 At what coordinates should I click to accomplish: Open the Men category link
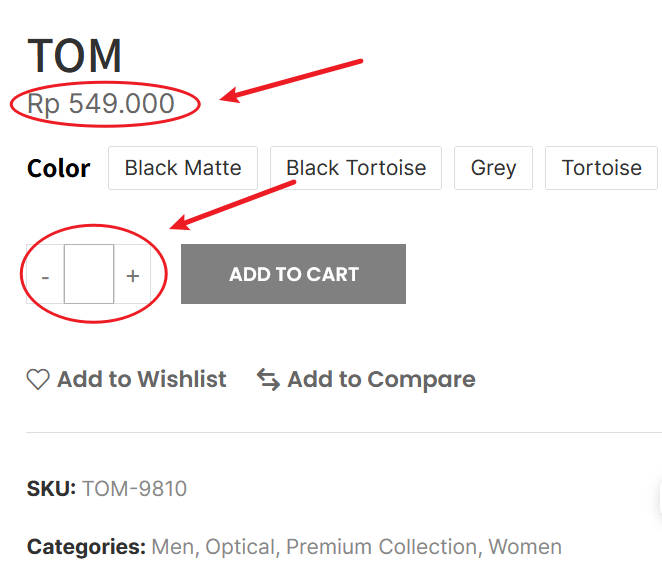pyautogui.click(x=173, y=547)
